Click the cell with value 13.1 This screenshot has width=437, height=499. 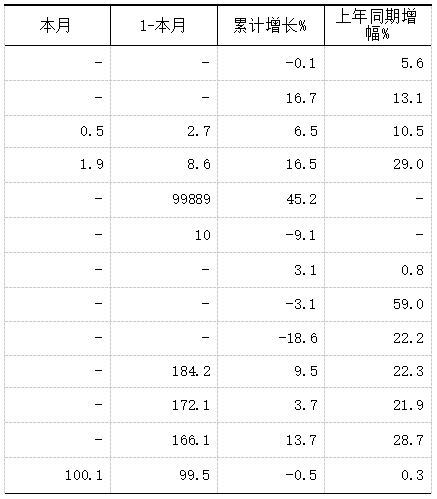click(x=378, y=98)
